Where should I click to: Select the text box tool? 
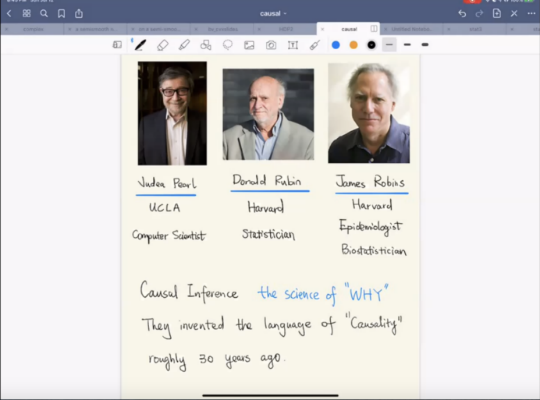coord(293,45)
